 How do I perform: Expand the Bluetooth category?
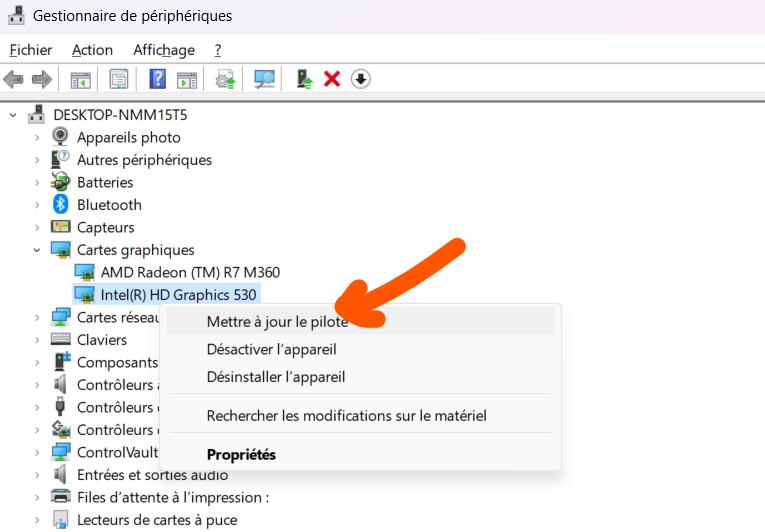[x=37, y=205]
